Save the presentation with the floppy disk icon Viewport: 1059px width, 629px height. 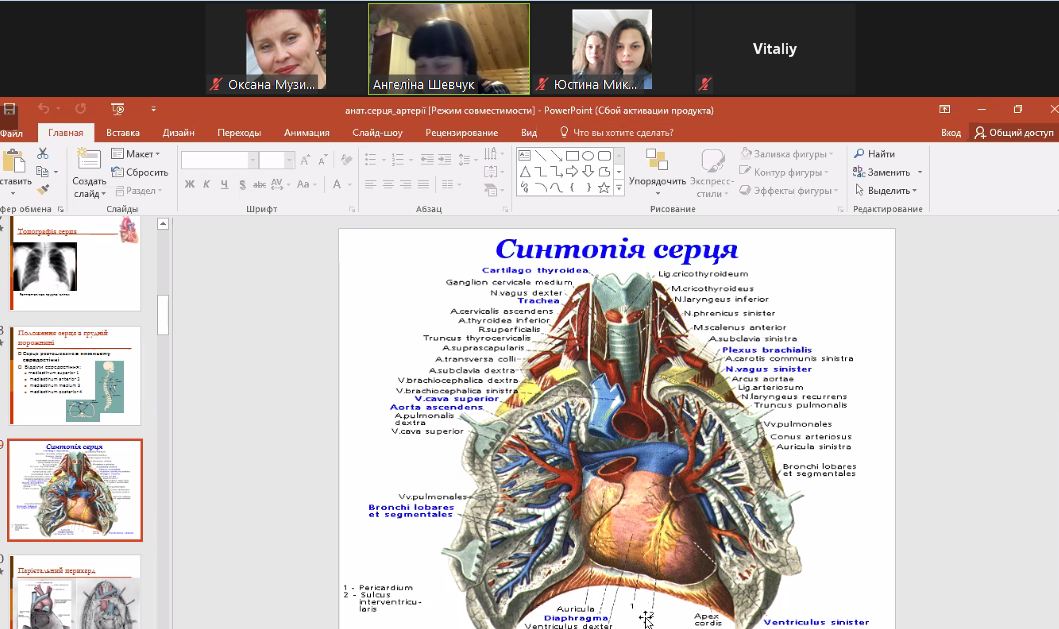[x=9, y=109]
